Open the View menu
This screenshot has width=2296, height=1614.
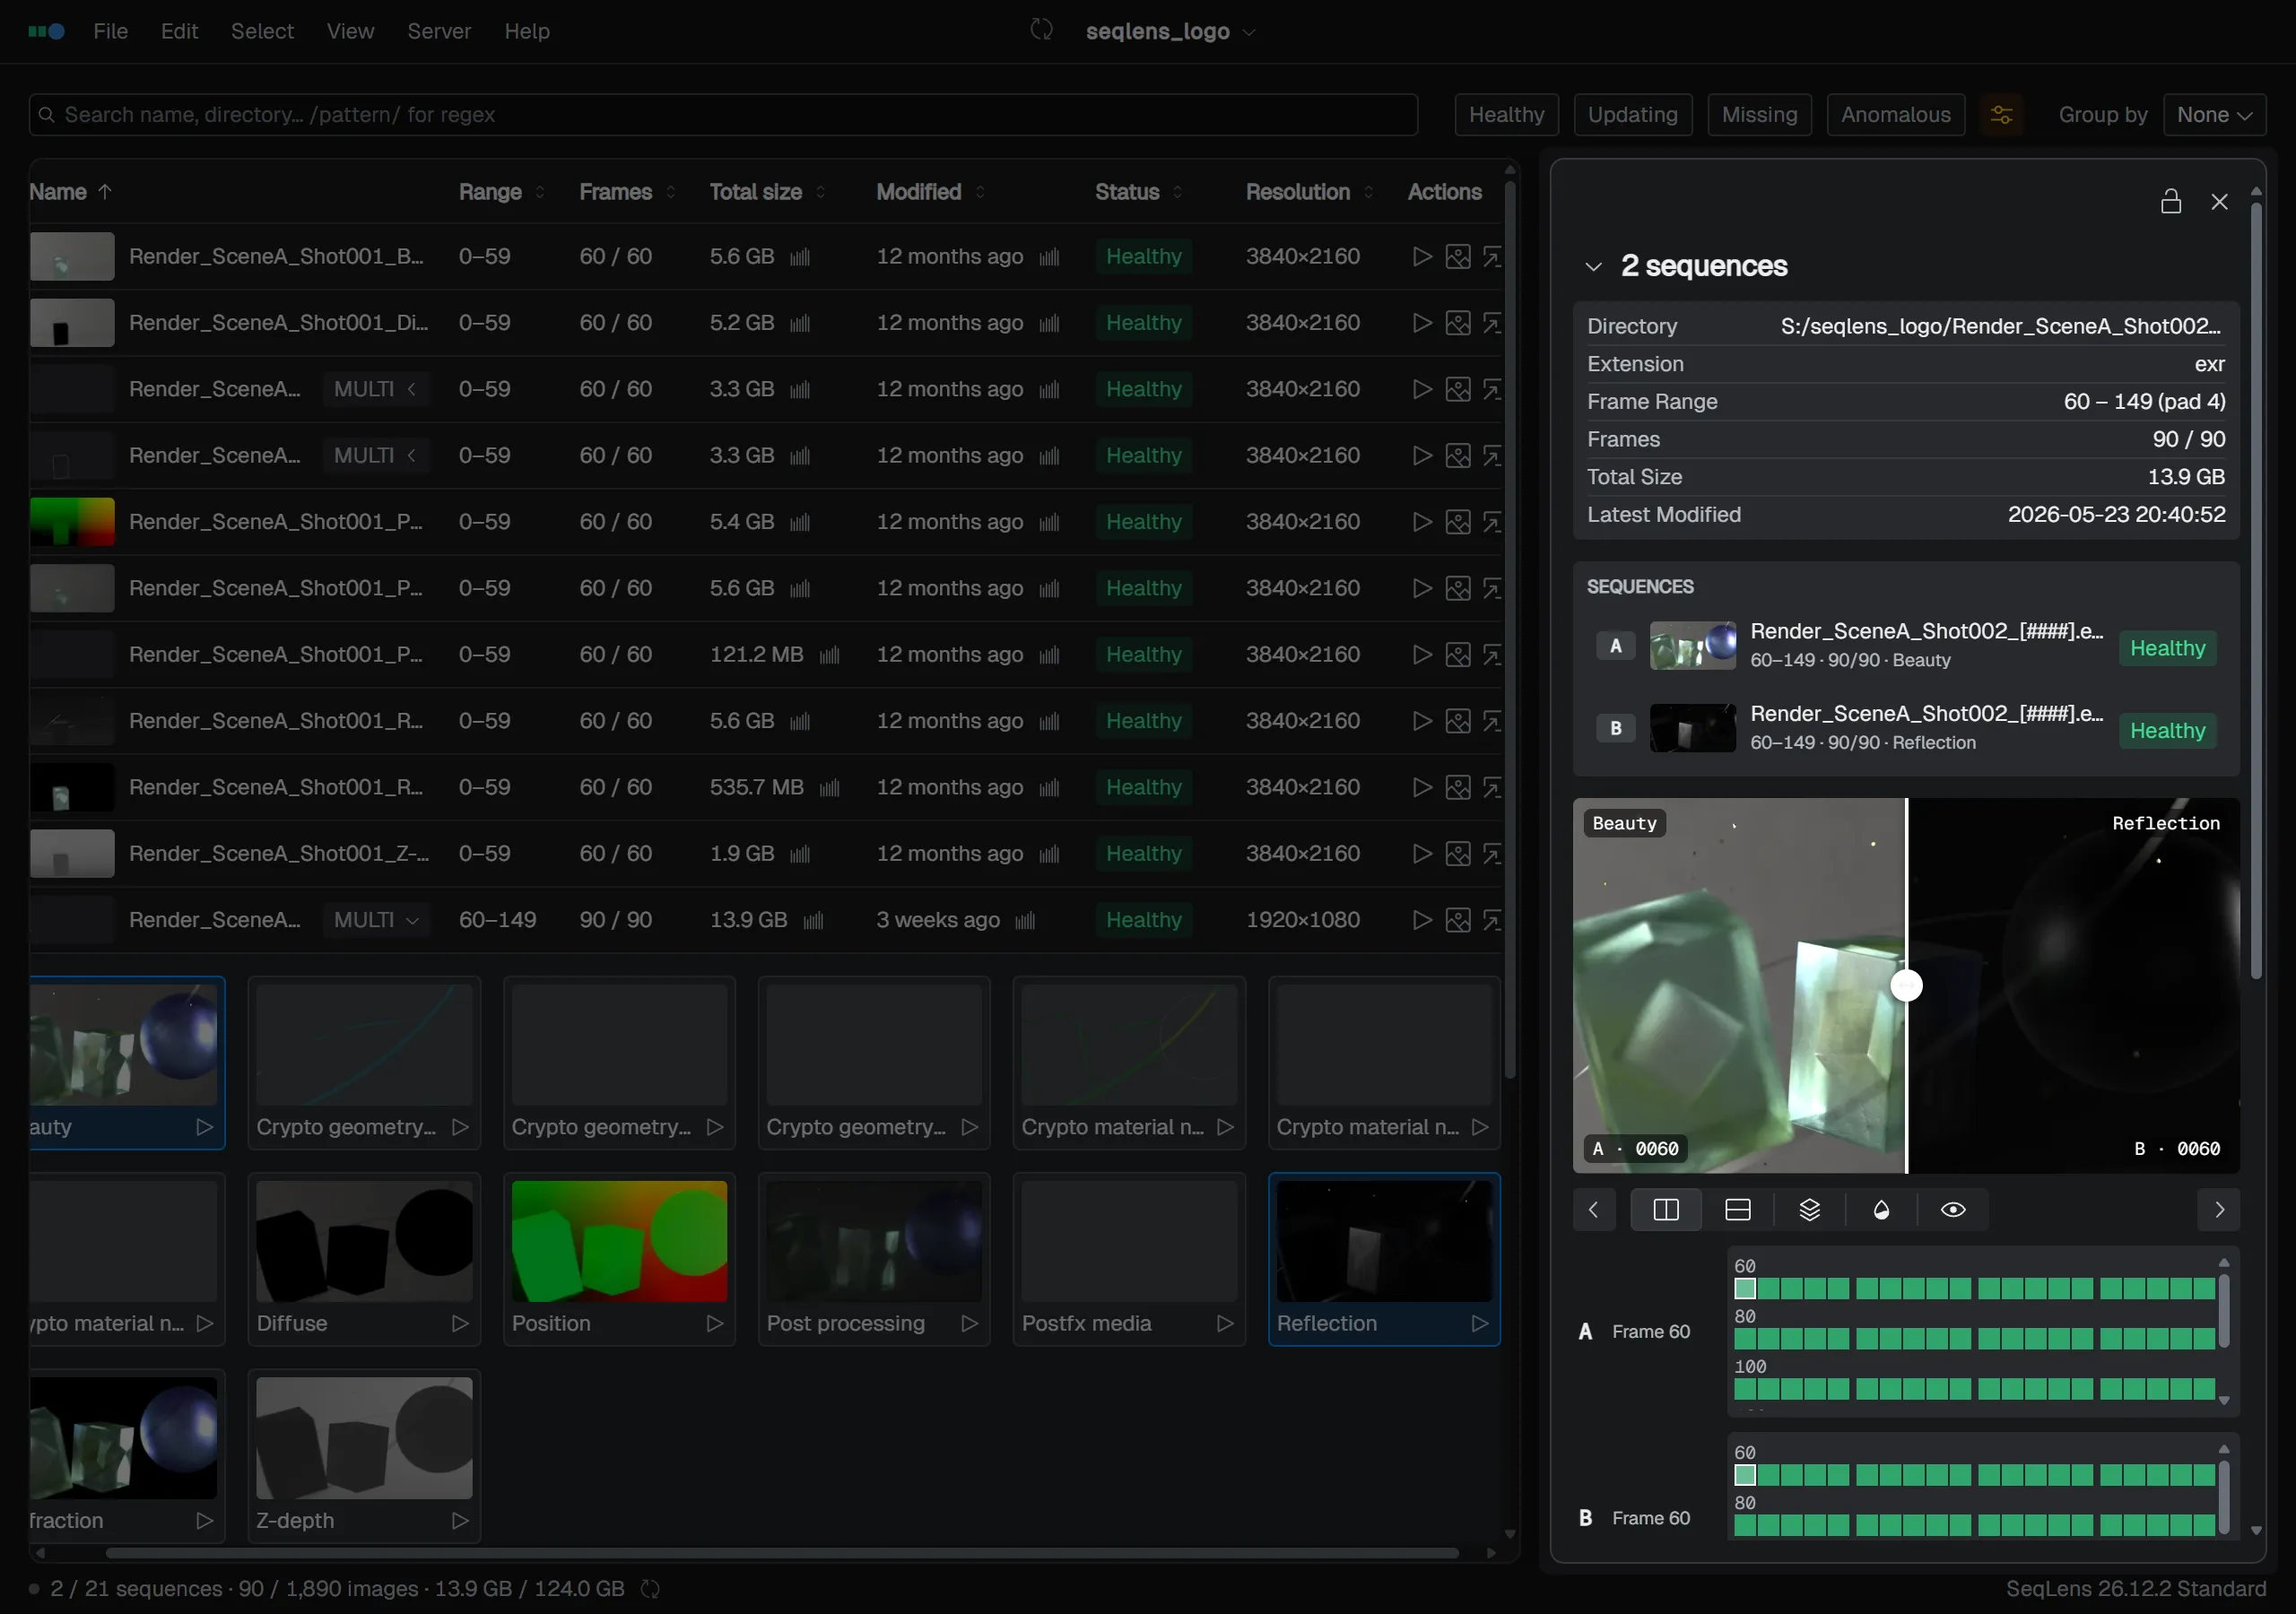click(350, 31)
